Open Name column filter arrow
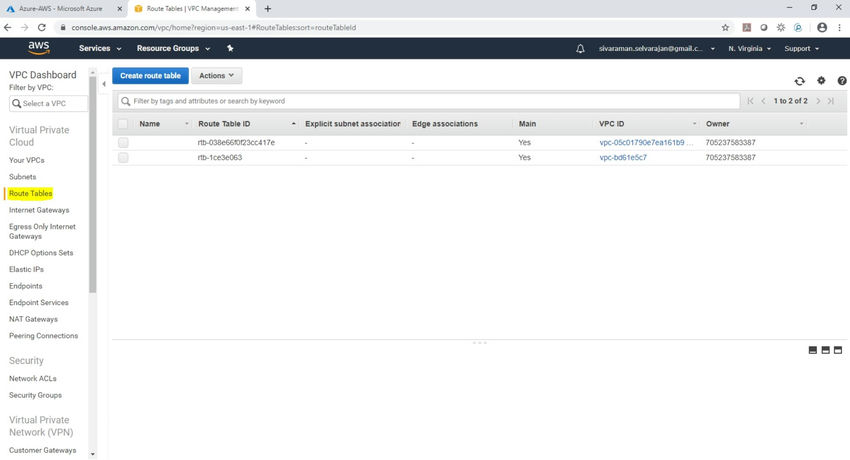Screen dimensions: 850x460 186,124
